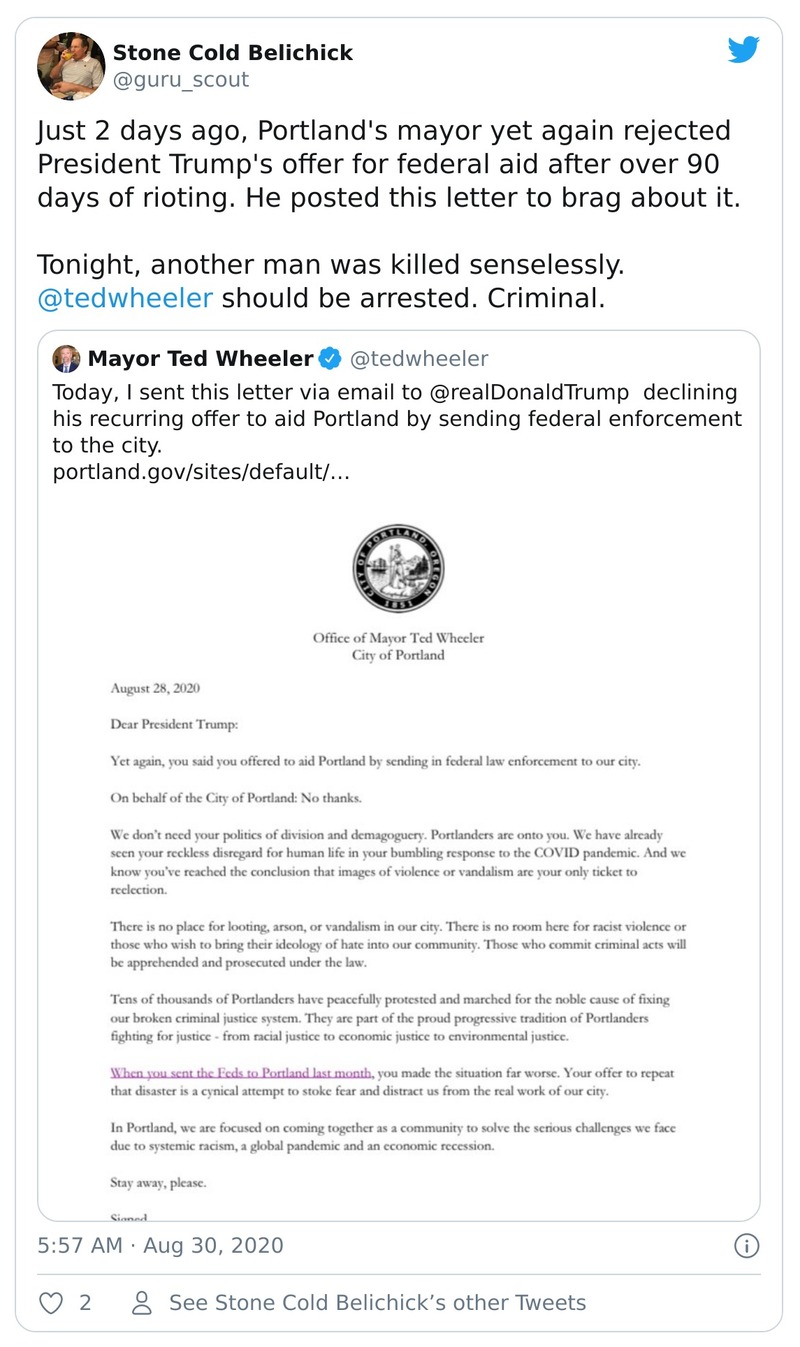Click the City of Portland seal
The height and width of the screenshot is (1347, 800).
398,570
